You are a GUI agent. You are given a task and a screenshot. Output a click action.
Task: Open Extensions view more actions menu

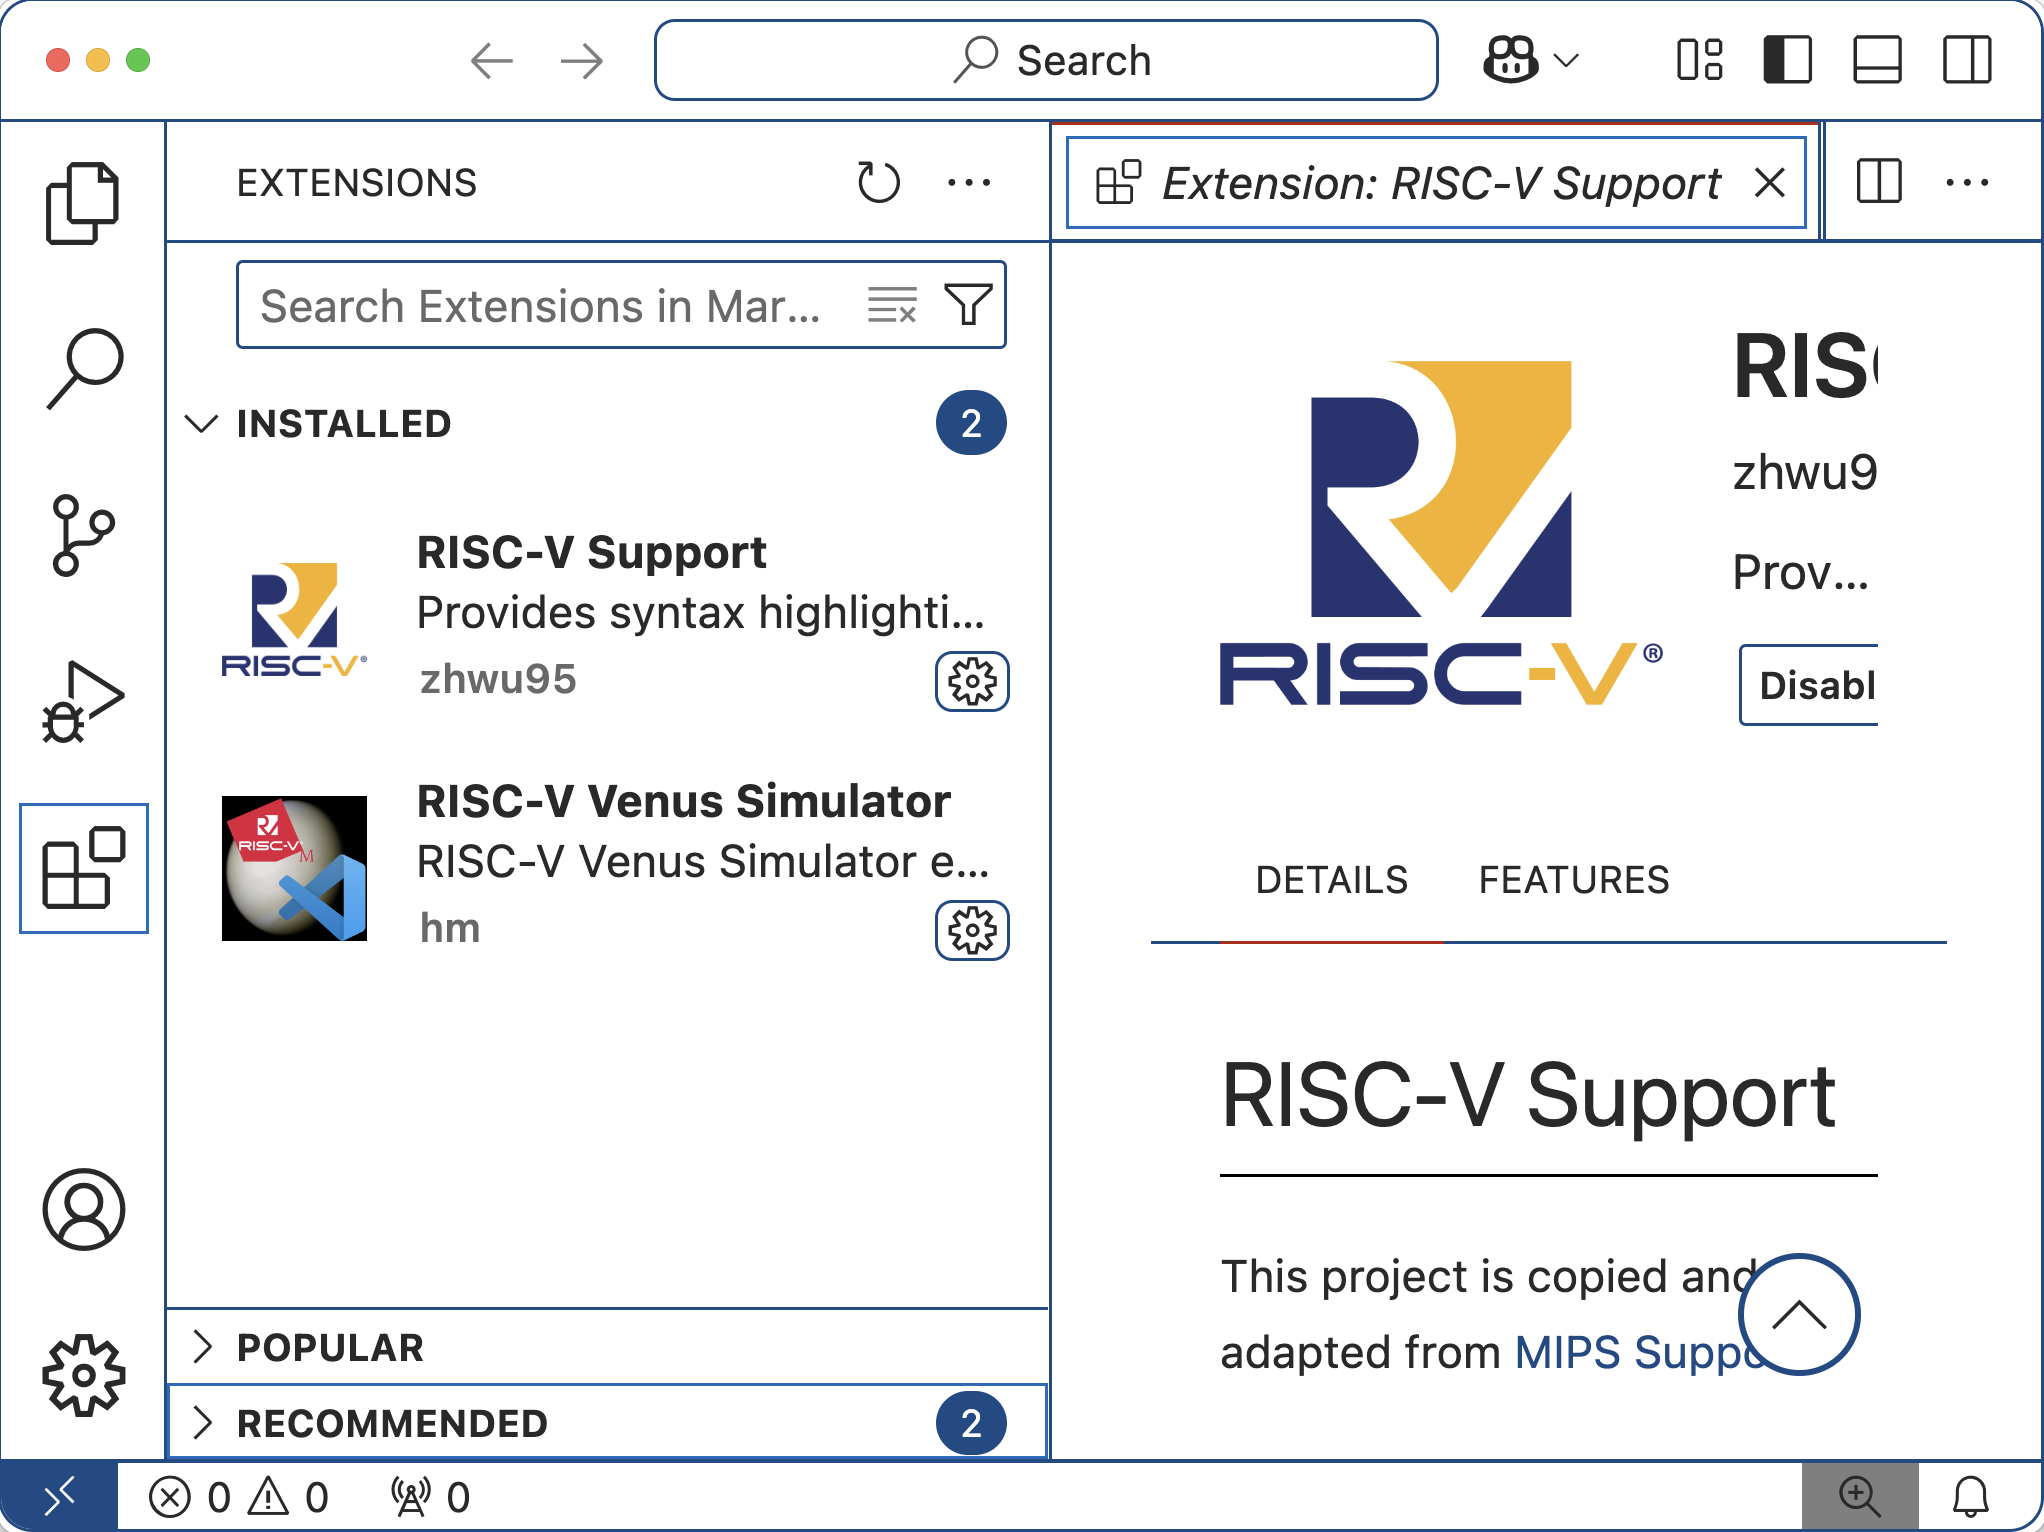[x=968, y=182]
